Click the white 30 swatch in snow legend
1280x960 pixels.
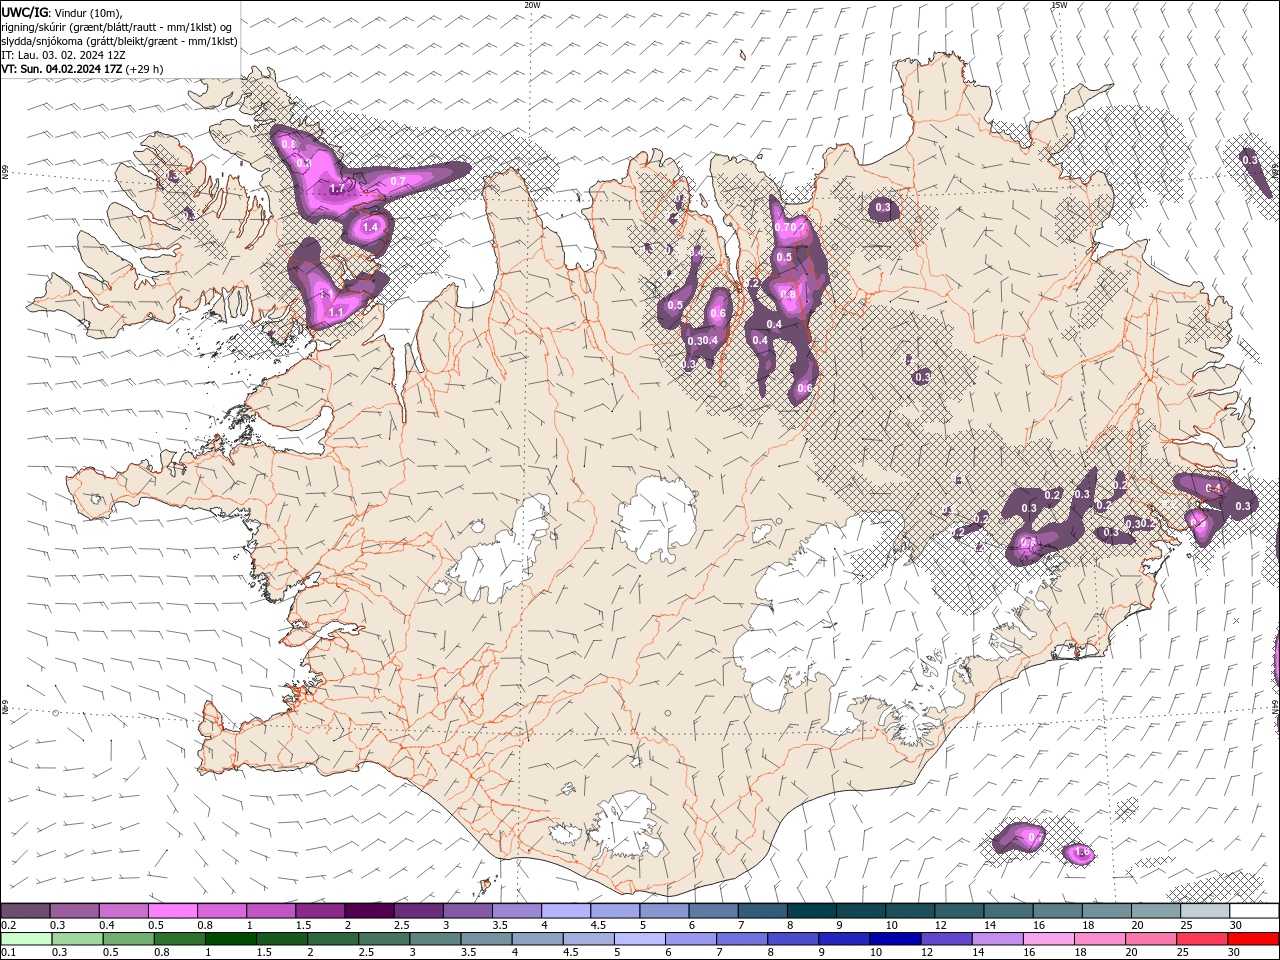pyautogui.click(x=1253, y=911)
